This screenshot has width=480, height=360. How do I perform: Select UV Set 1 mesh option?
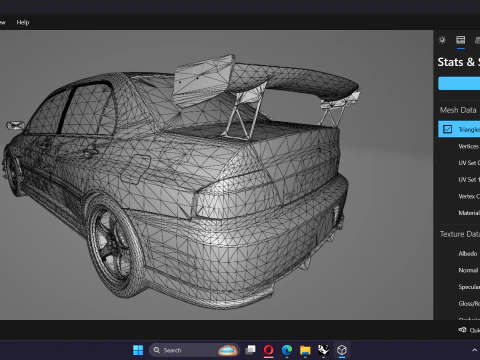tap(469, 179)
